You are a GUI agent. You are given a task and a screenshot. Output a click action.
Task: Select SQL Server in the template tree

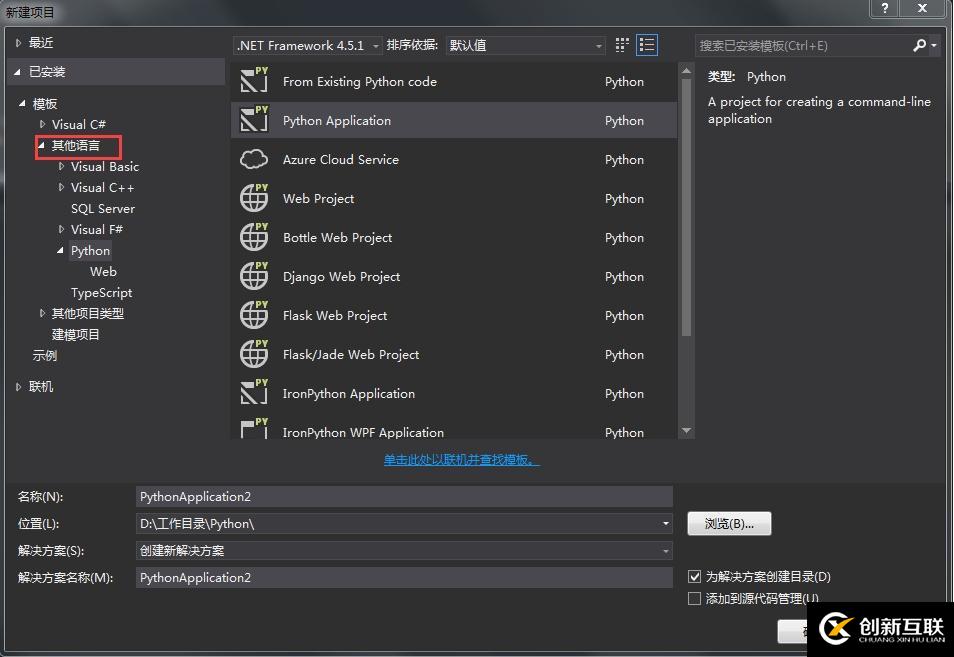coord(103,209)
